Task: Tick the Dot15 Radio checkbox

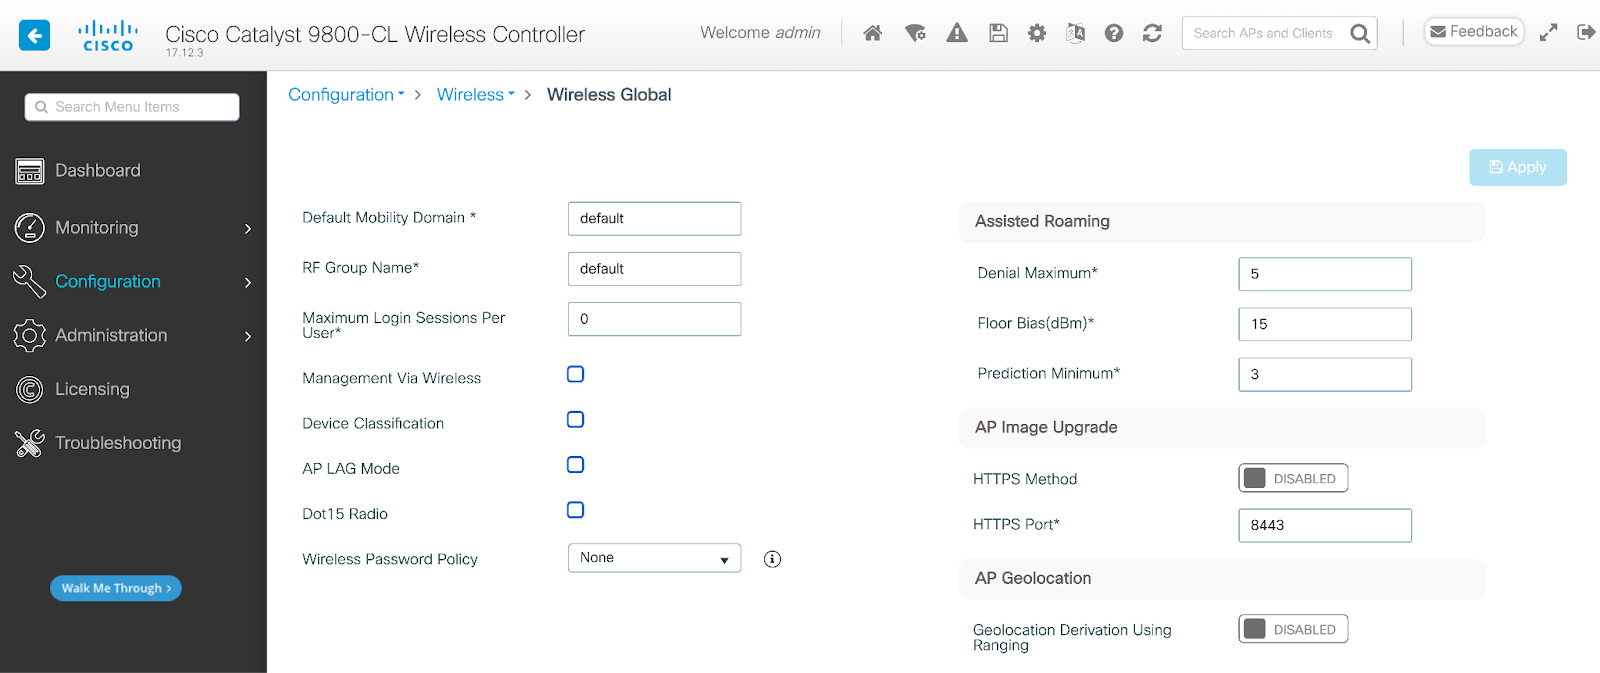Action: (576, 510)
